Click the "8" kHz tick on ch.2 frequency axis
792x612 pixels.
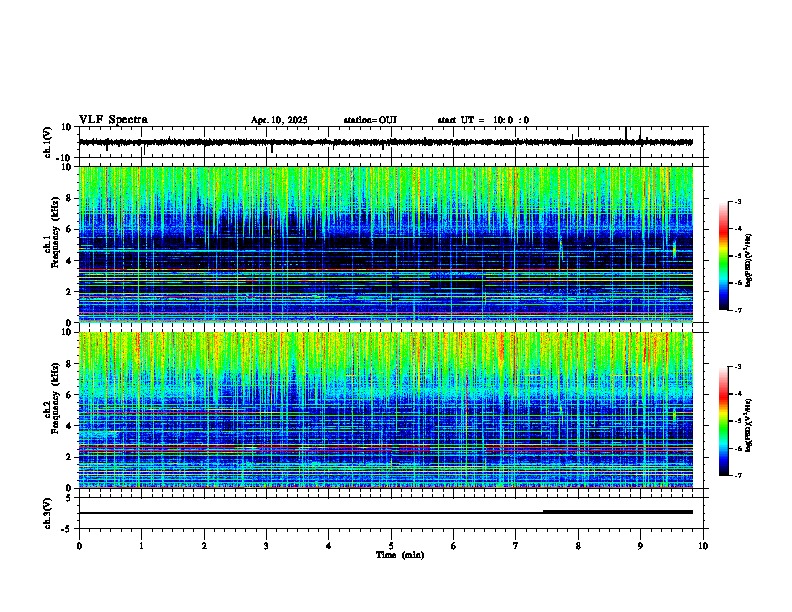70,364
